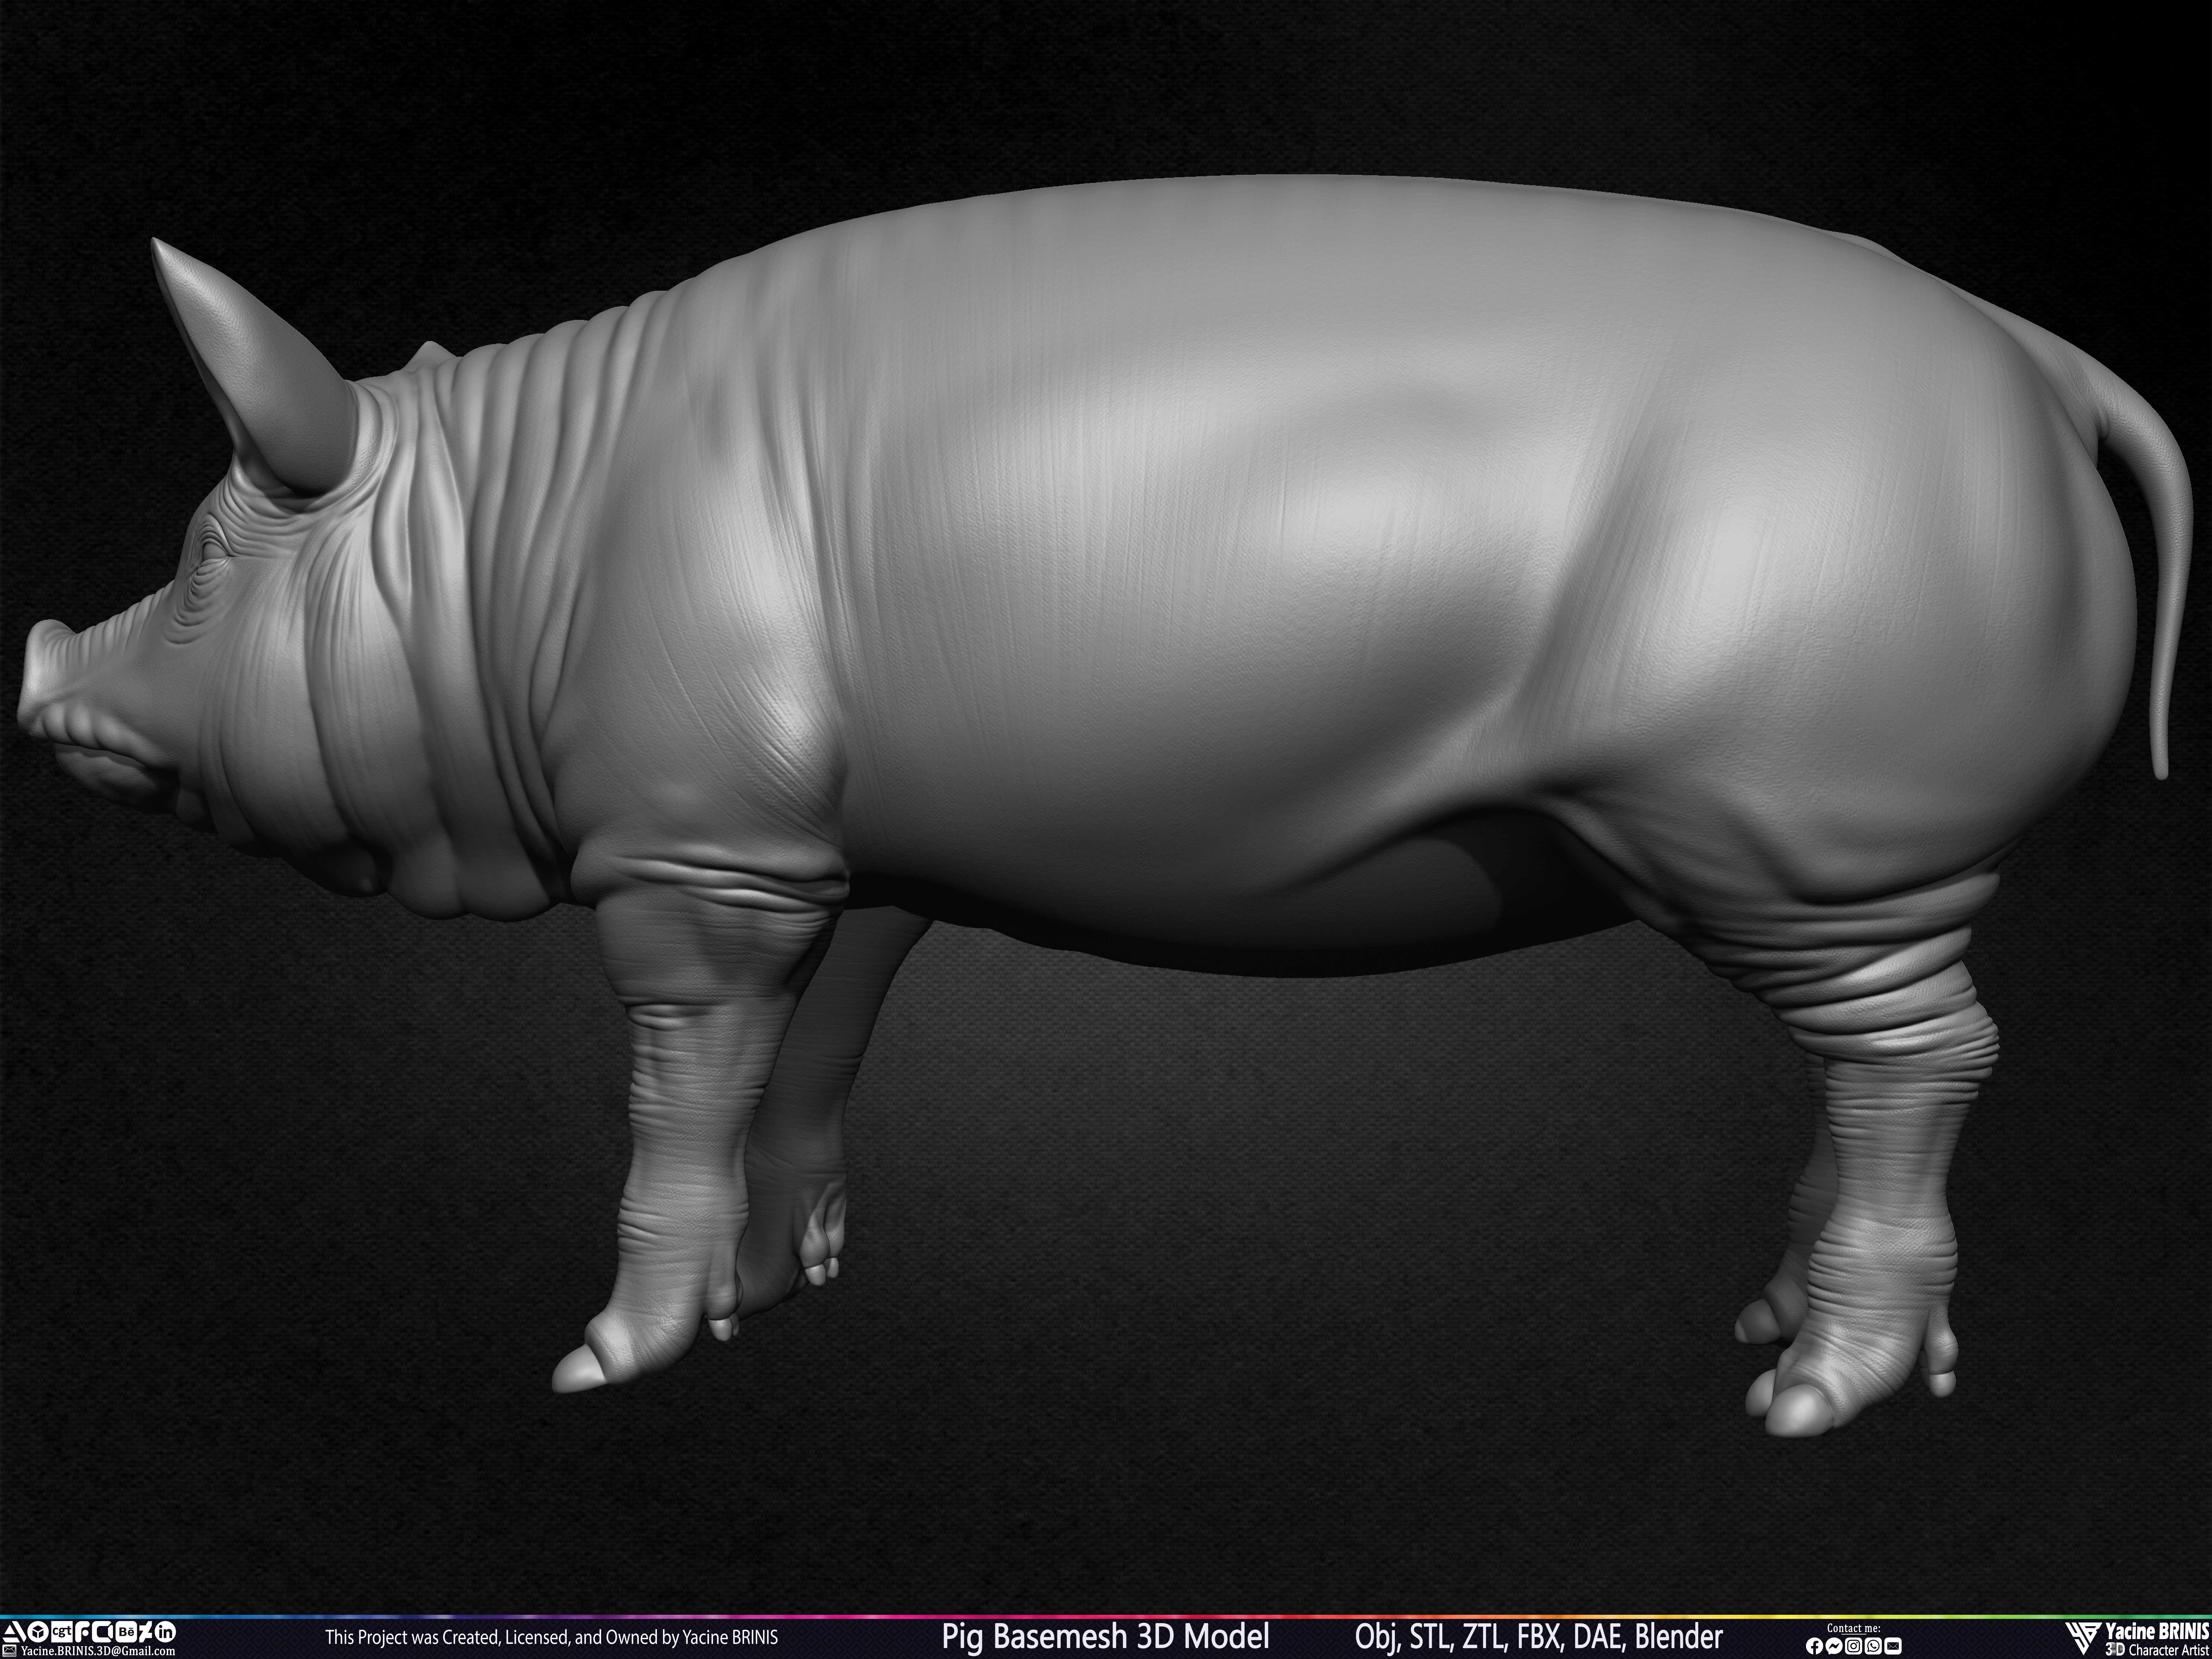Open the Instagram contact icon
2212x1659 pixels.
coord(1854,1646)
